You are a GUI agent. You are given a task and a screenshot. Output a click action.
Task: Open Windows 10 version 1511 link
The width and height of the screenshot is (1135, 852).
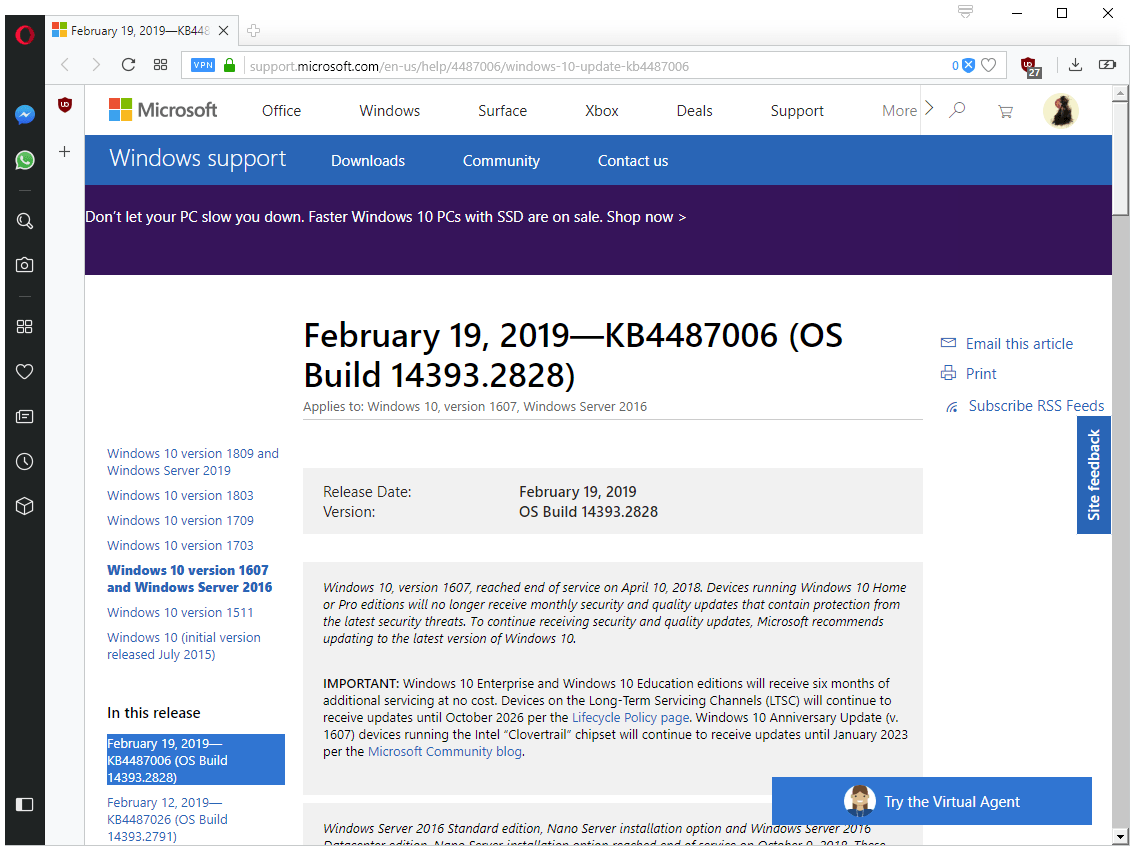pyautogui.click(x=180, y=612)
